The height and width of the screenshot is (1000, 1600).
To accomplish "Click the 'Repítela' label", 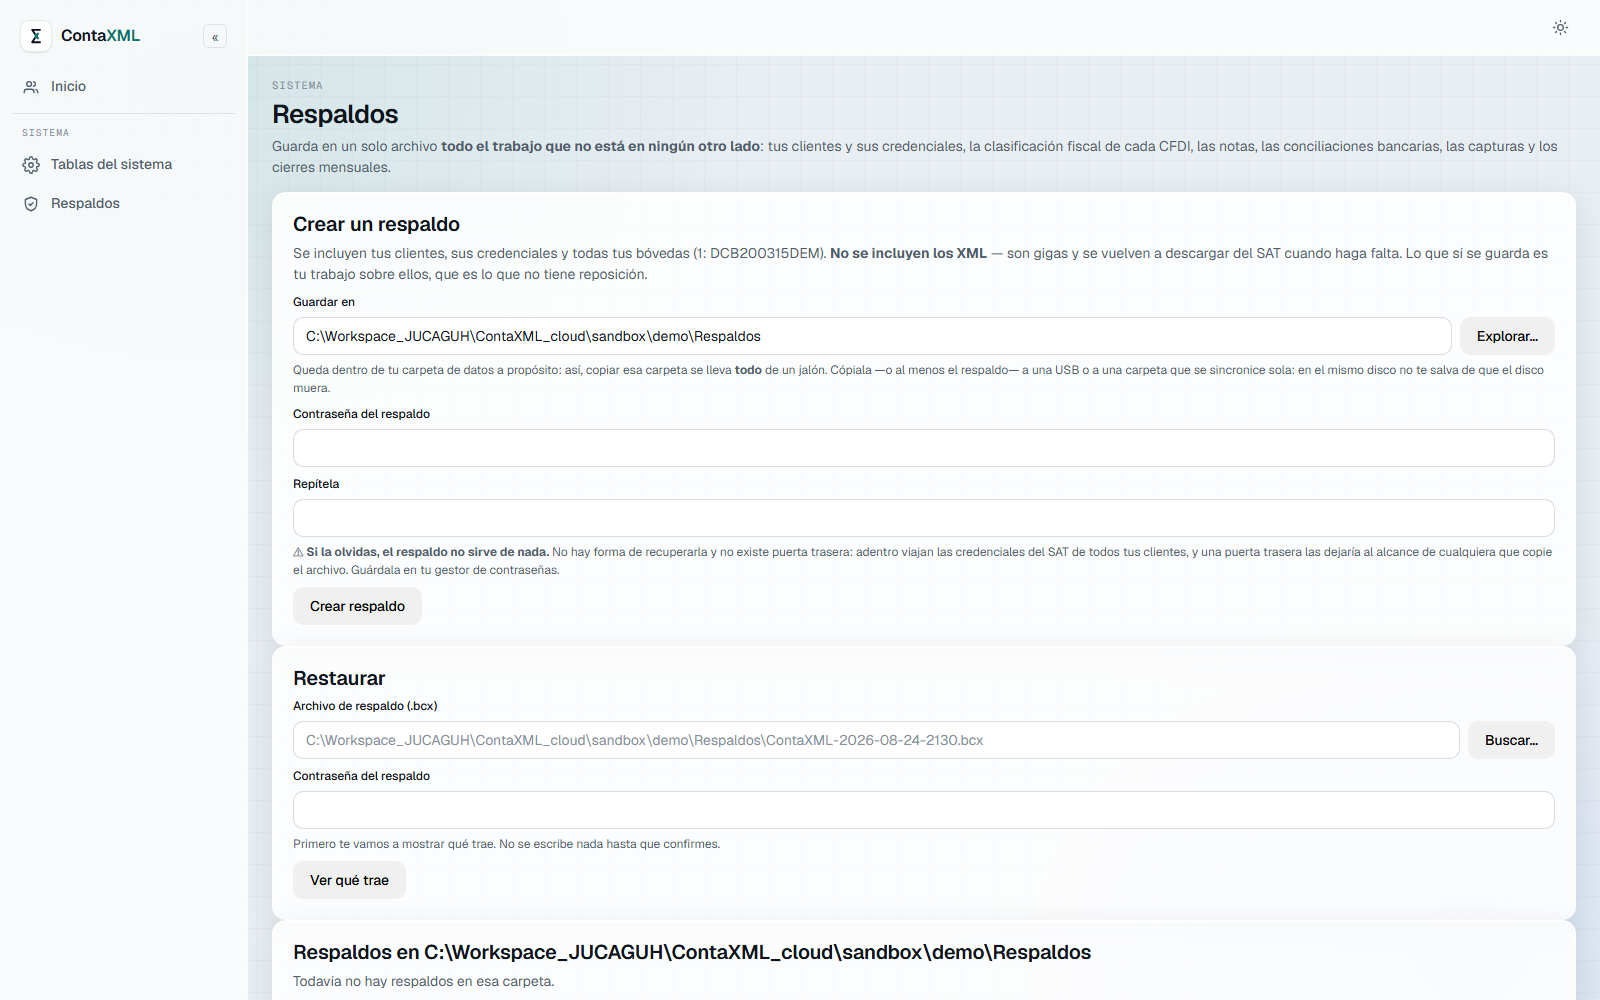I will 316,484.
